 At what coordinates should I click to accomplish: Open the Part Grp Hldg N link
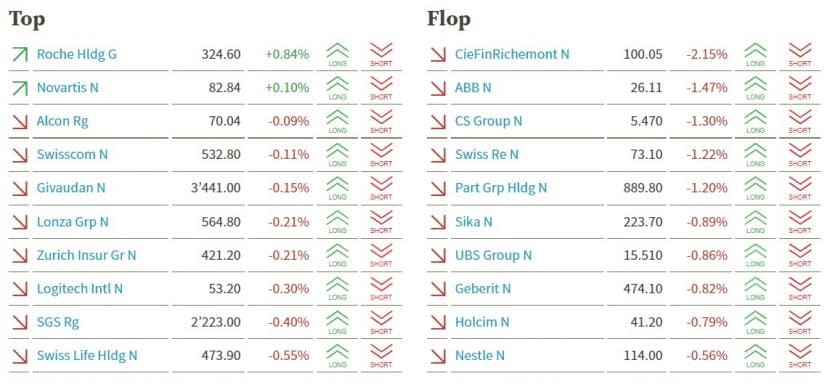(x=501, y=188)
